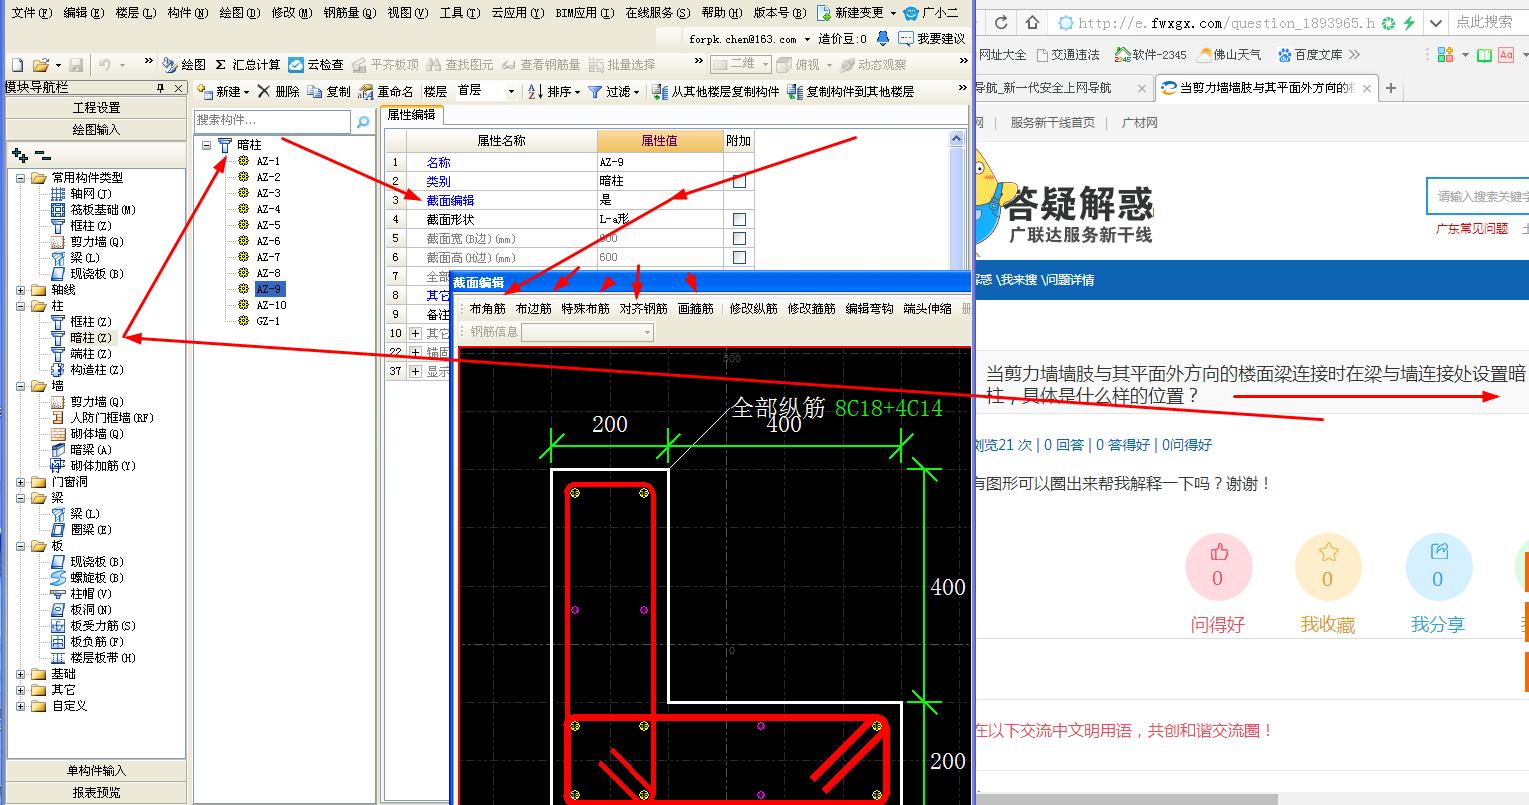The image size is (1529, 805).
Task: Click the 工程设置 navigation button
Action: click(x=96, y=107)
